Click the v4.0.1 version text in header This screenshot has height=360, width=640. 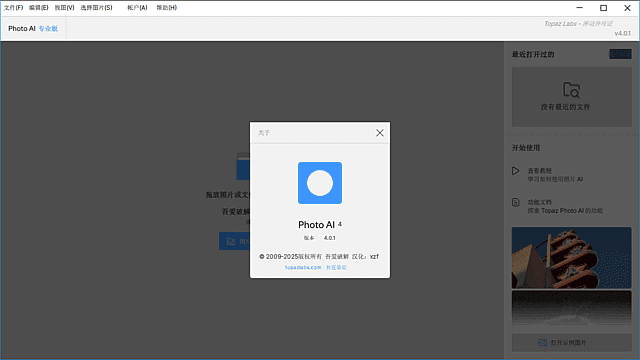(622, 33)
